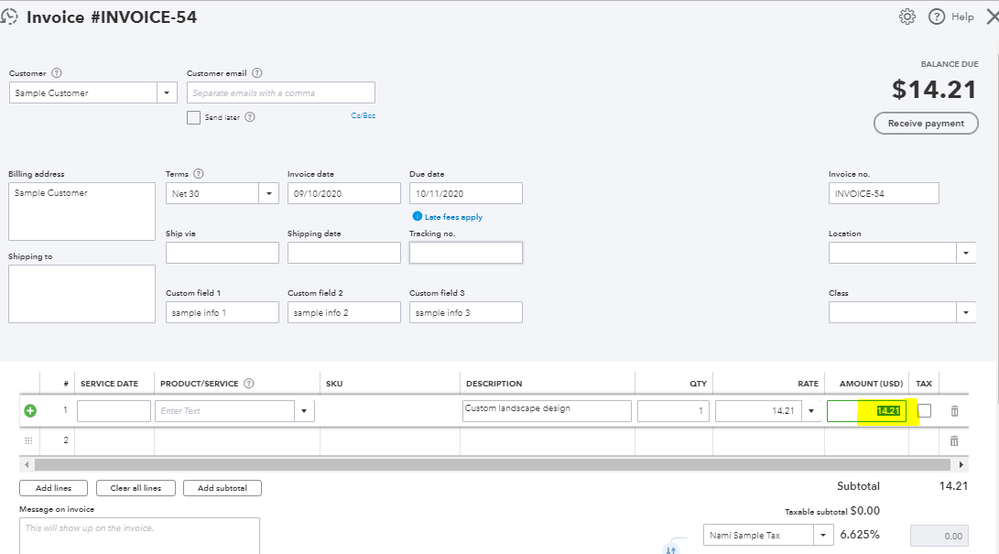This screenshot has width=999, height=554.
Task: Click the Qty field on line 1
Action: 673,411
